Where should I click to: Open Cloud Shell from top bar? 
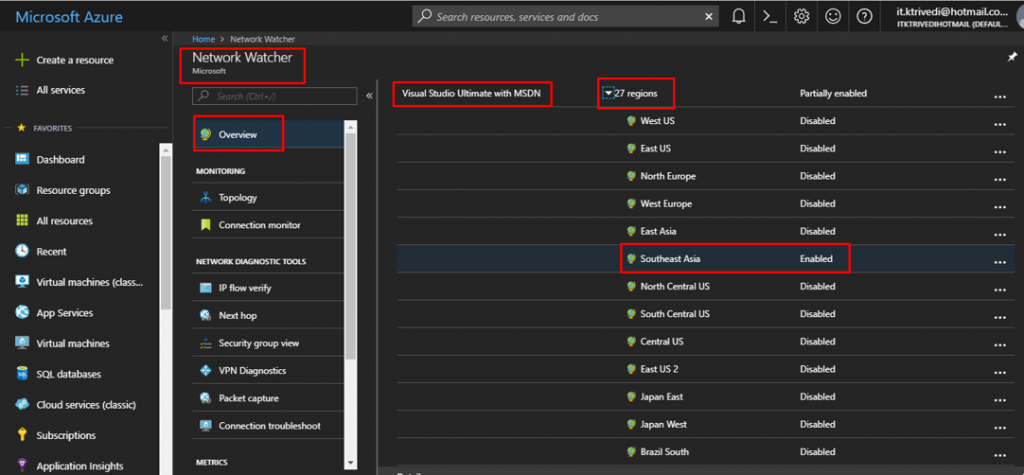point(770,16)
